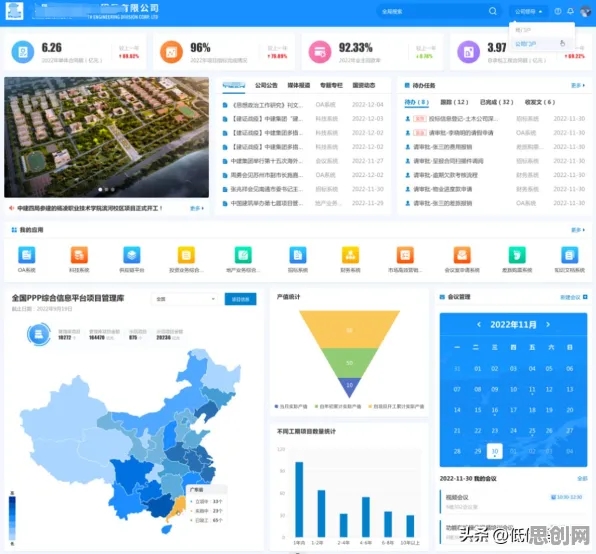This screenshot has width=596, height=554.
Task: Open the notification bell in header
Action: pyautogui.click(x=570, y=11)
